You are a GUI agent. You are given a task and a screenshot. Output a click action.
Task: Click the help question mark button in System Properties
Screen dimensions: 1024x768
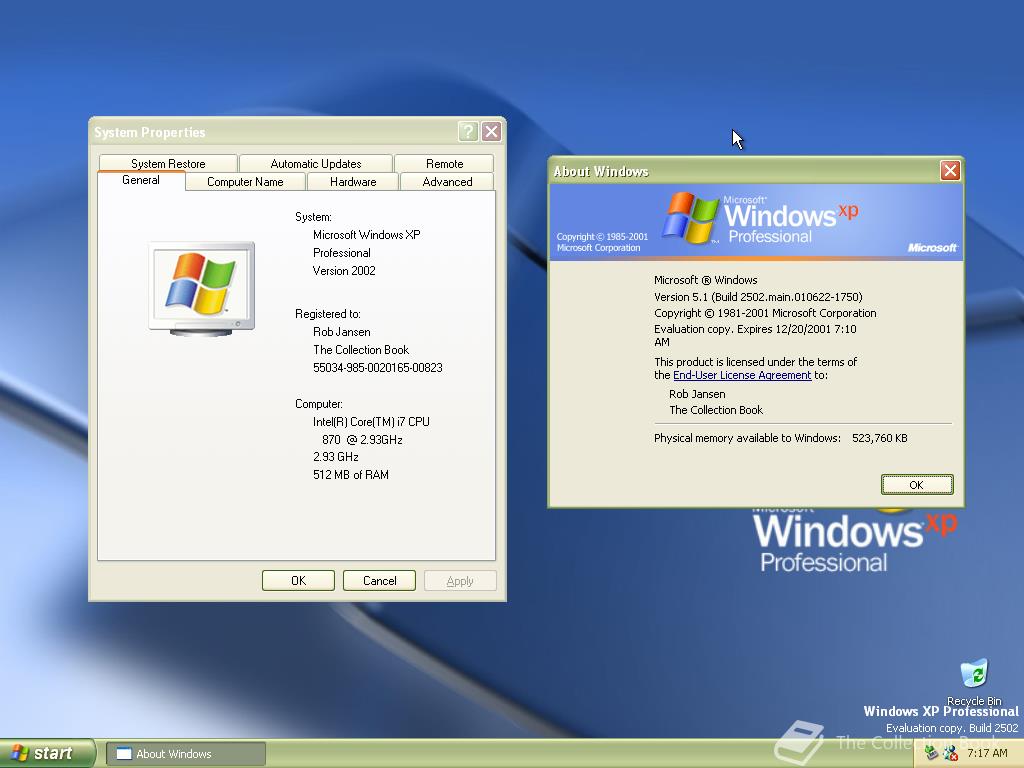(468, 132)
